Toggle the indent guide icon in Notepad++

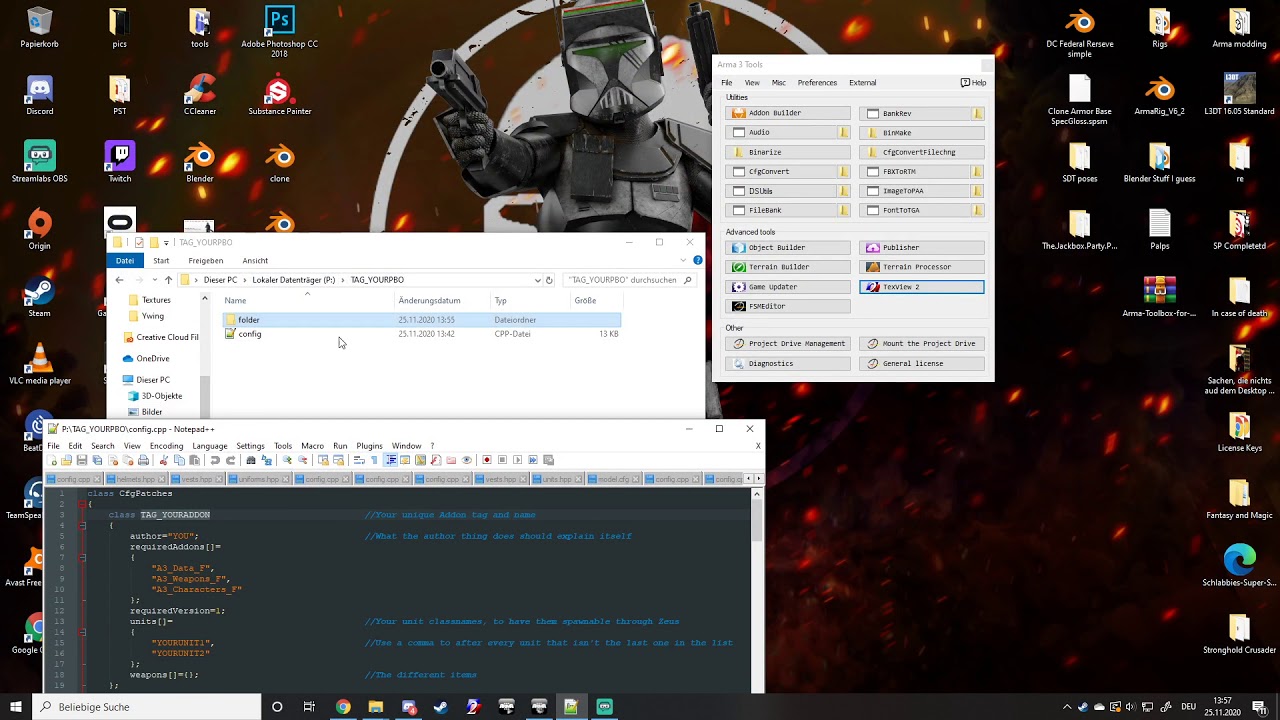[390, 460]
